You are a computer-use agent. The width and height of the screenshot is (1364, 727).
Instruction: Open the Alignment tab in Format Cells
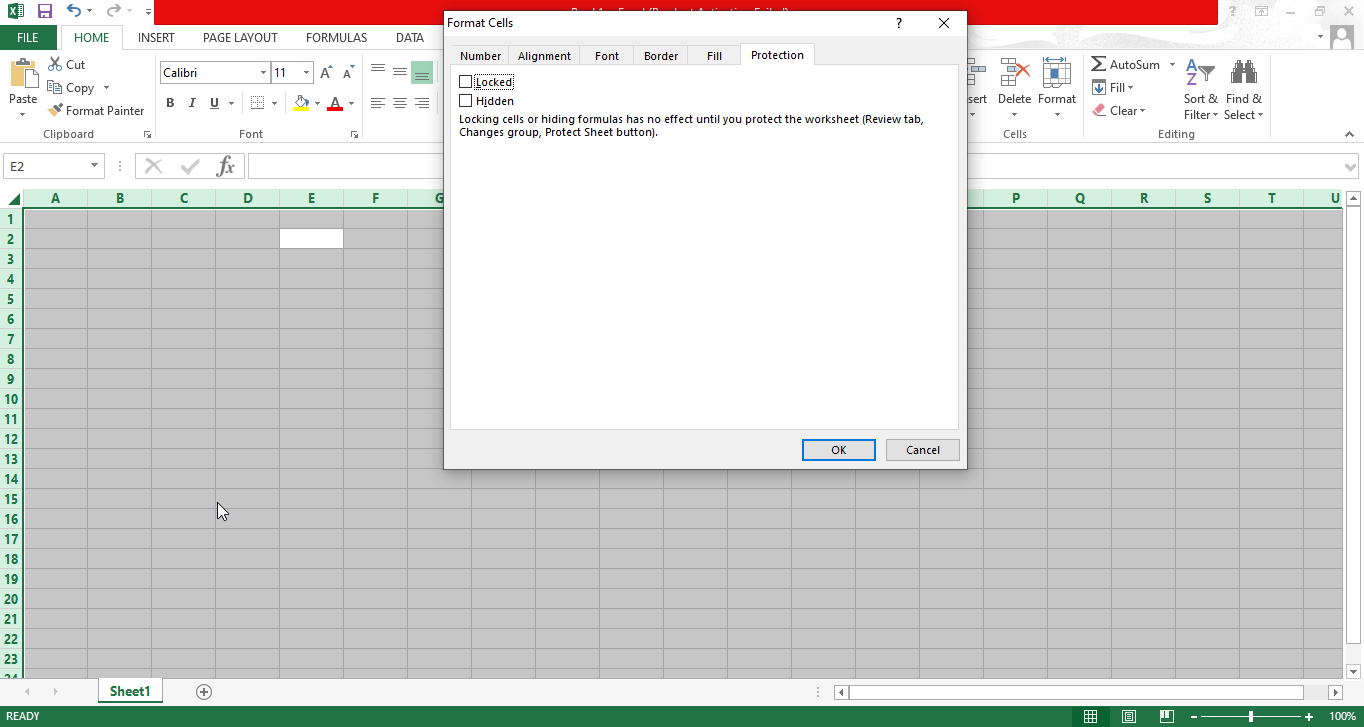pos(544,56)
